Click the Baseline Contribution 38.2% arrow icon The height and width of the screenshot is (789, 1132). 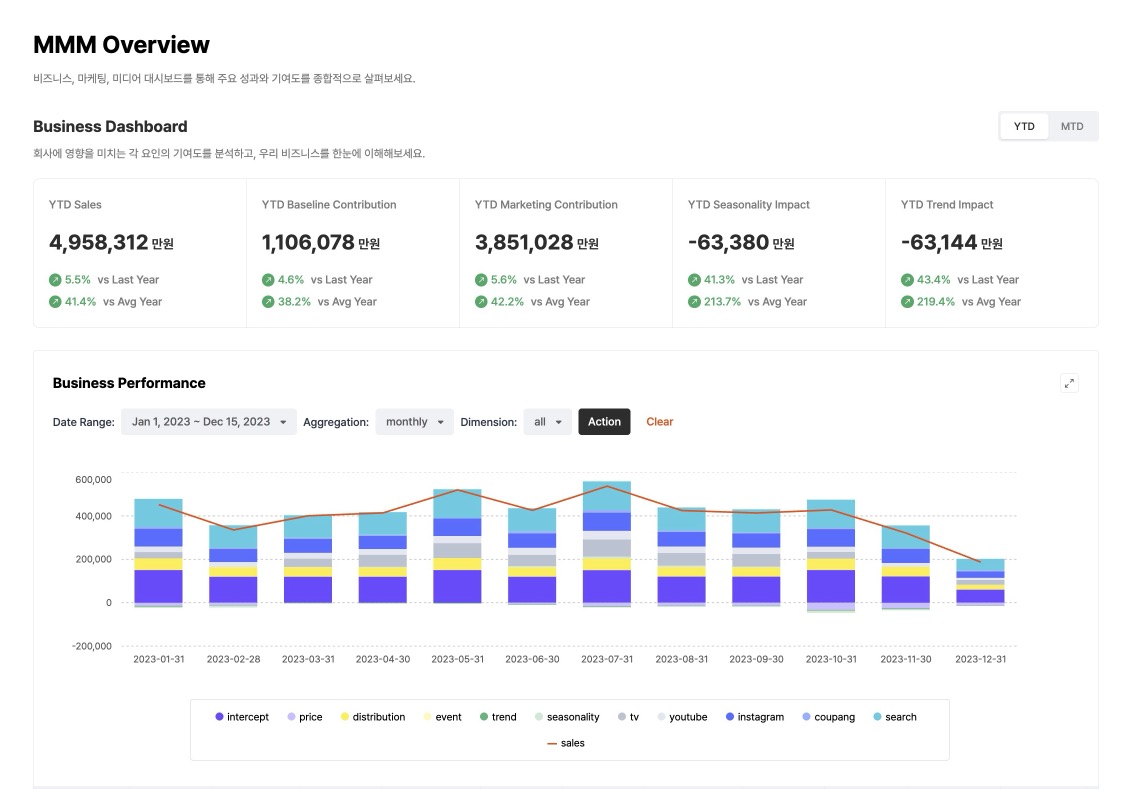268,302
